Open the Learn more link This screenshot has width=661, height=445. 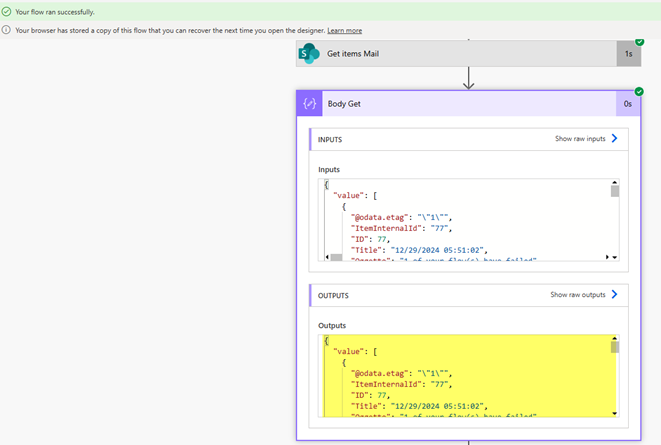pyautogui.click(x=344, y=30)
